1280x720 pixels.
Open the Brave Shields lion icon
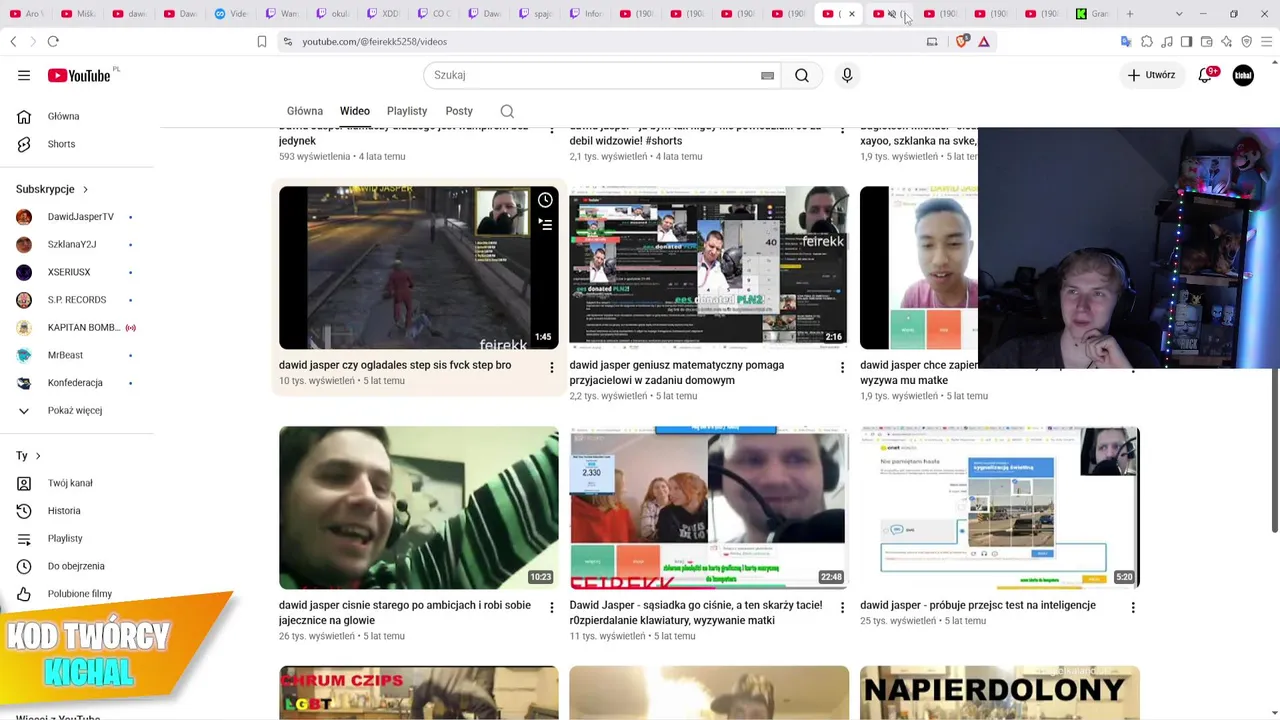click(962, 41)
